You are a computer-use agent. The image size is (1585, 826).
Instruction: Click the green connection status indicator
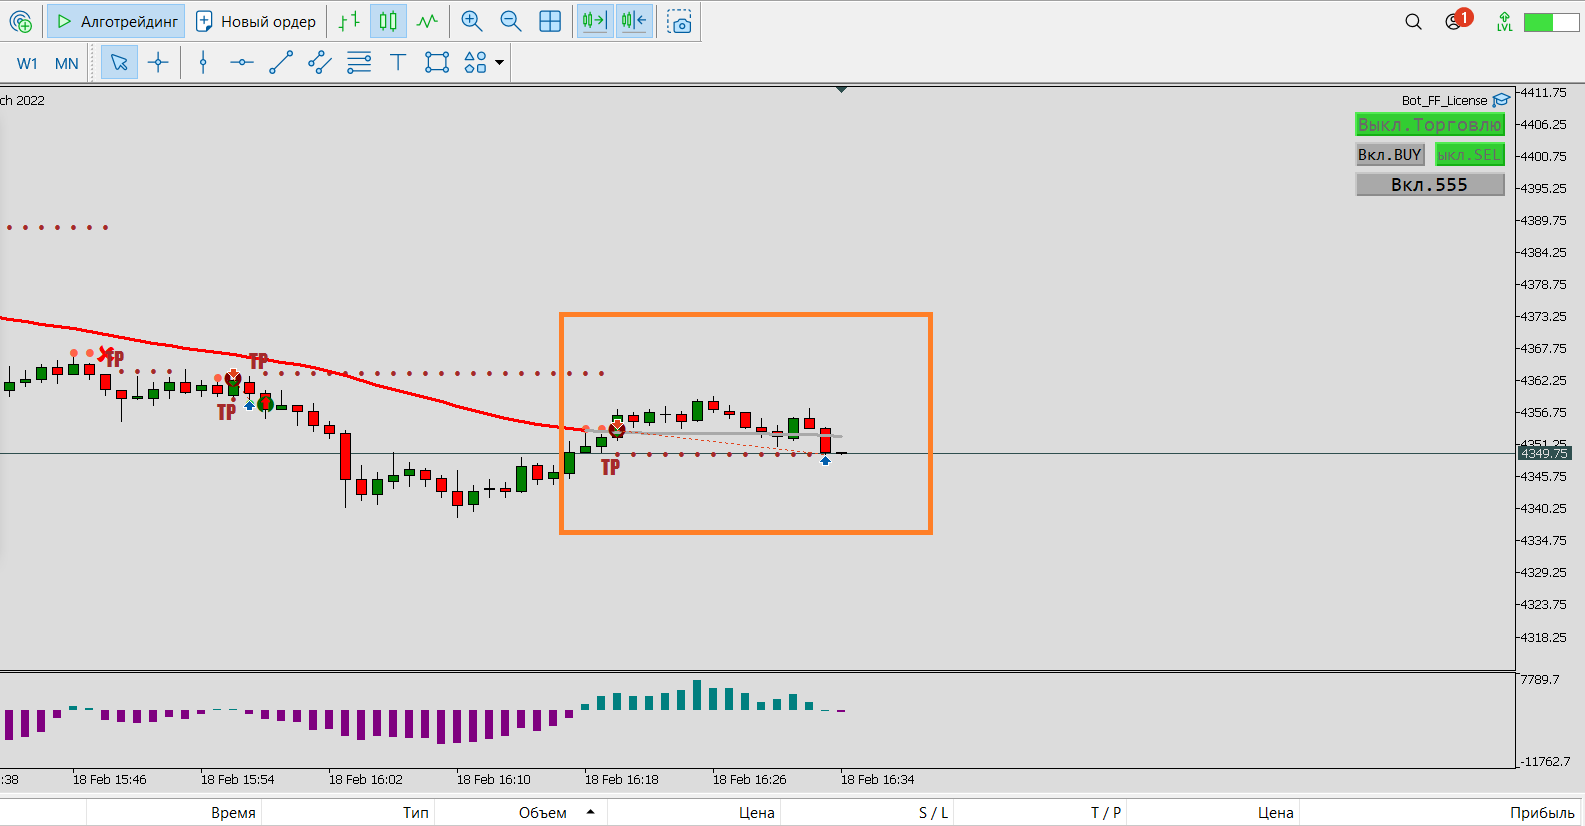click(1551, 21)
